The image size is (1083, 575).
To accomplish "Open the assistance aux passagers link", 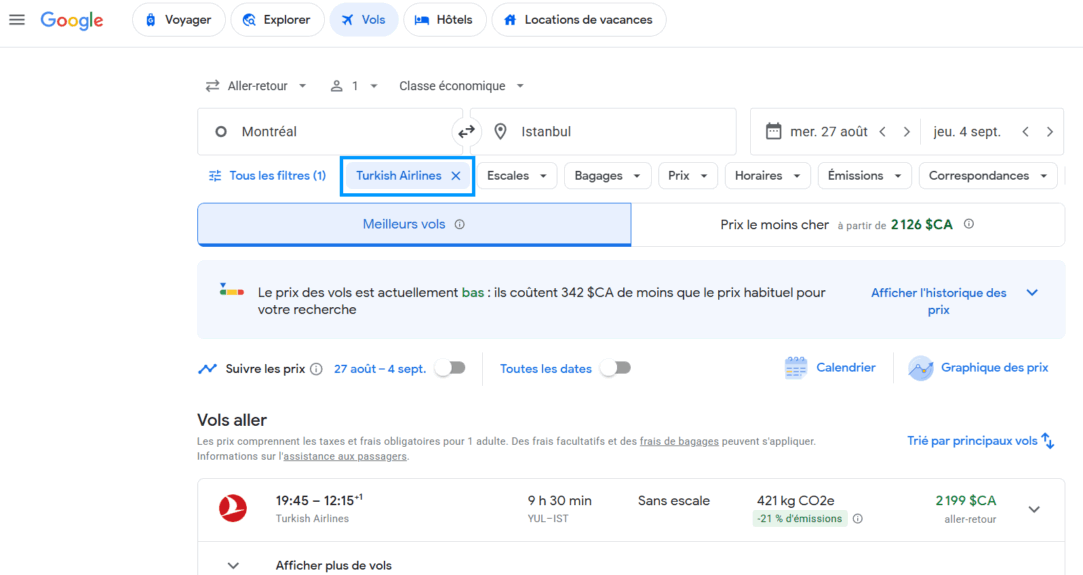I will click(345, 456).
